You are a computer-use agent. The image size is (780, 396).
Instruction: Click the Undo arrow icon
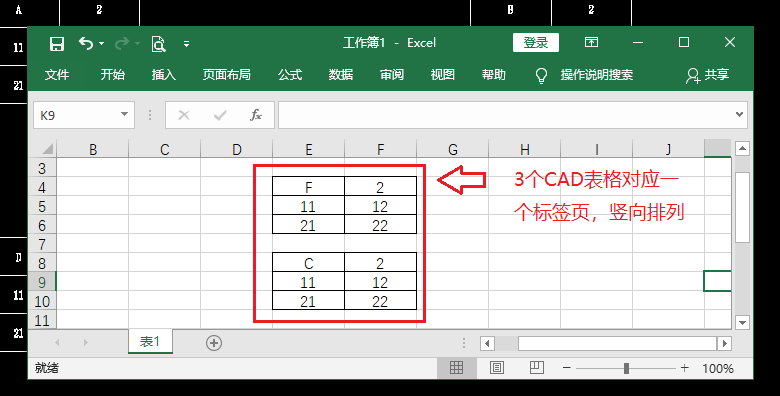tap(86, 44)
